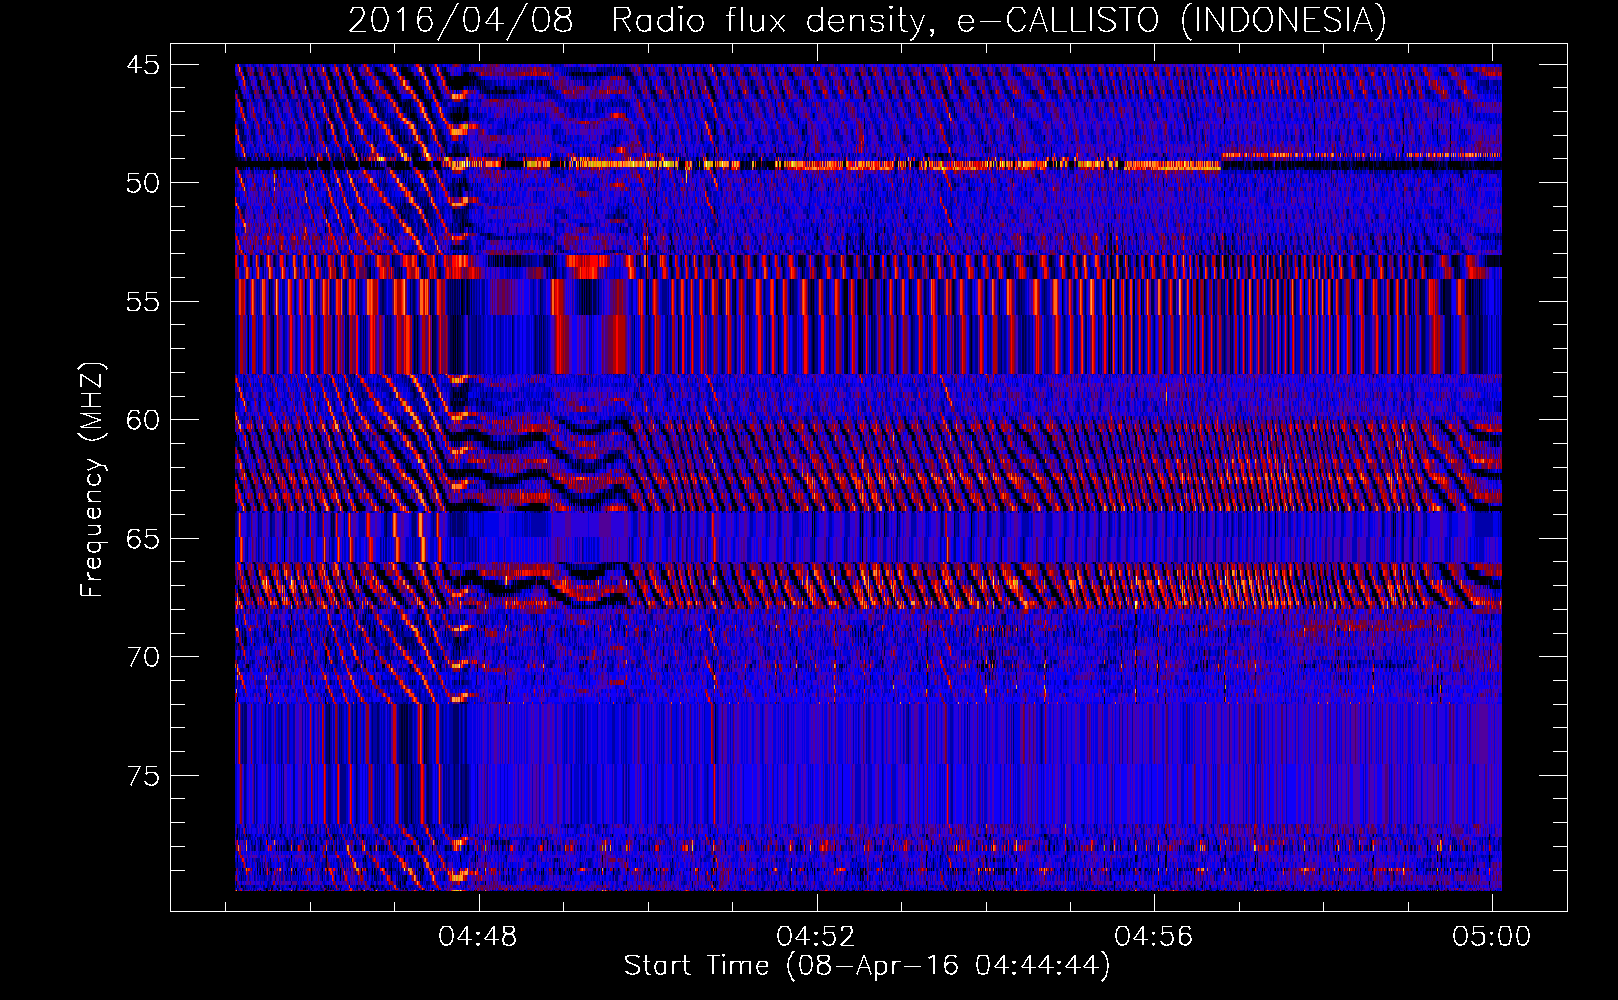
Task: Click the plot title with the date 2016/04/08
Action: coord(867,20)
